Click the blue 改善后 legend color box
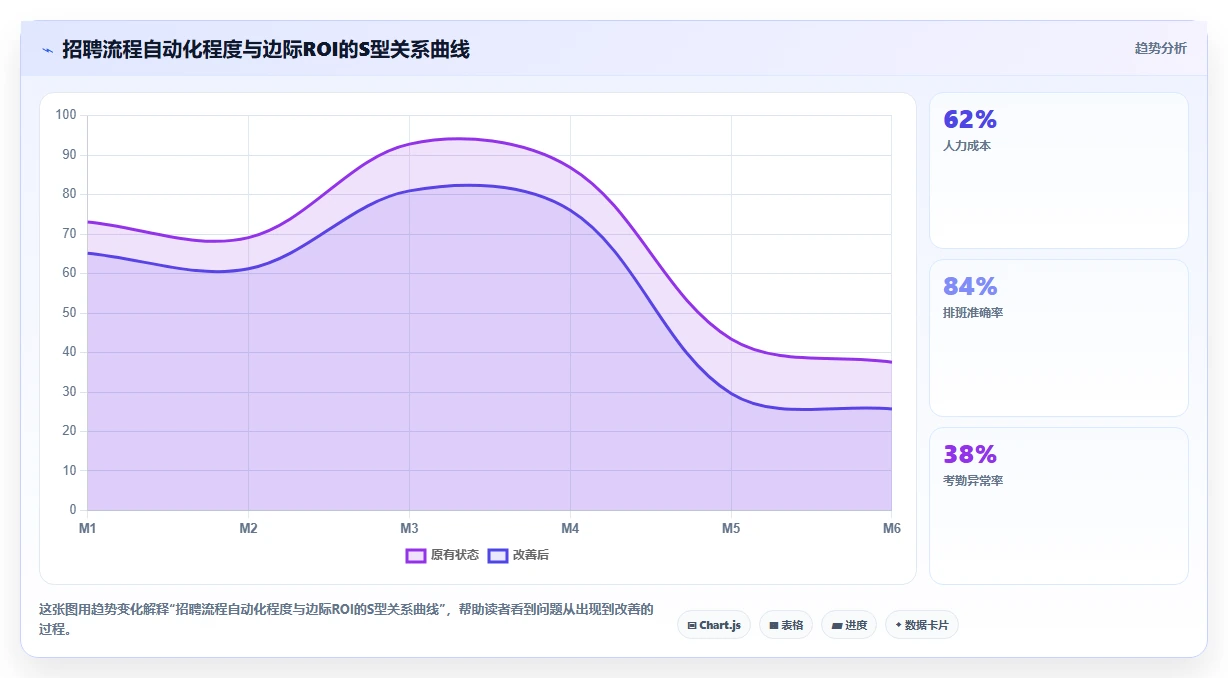Image resolution: width=1228 pixels, height=678 pixels. [x=498, y=555]
